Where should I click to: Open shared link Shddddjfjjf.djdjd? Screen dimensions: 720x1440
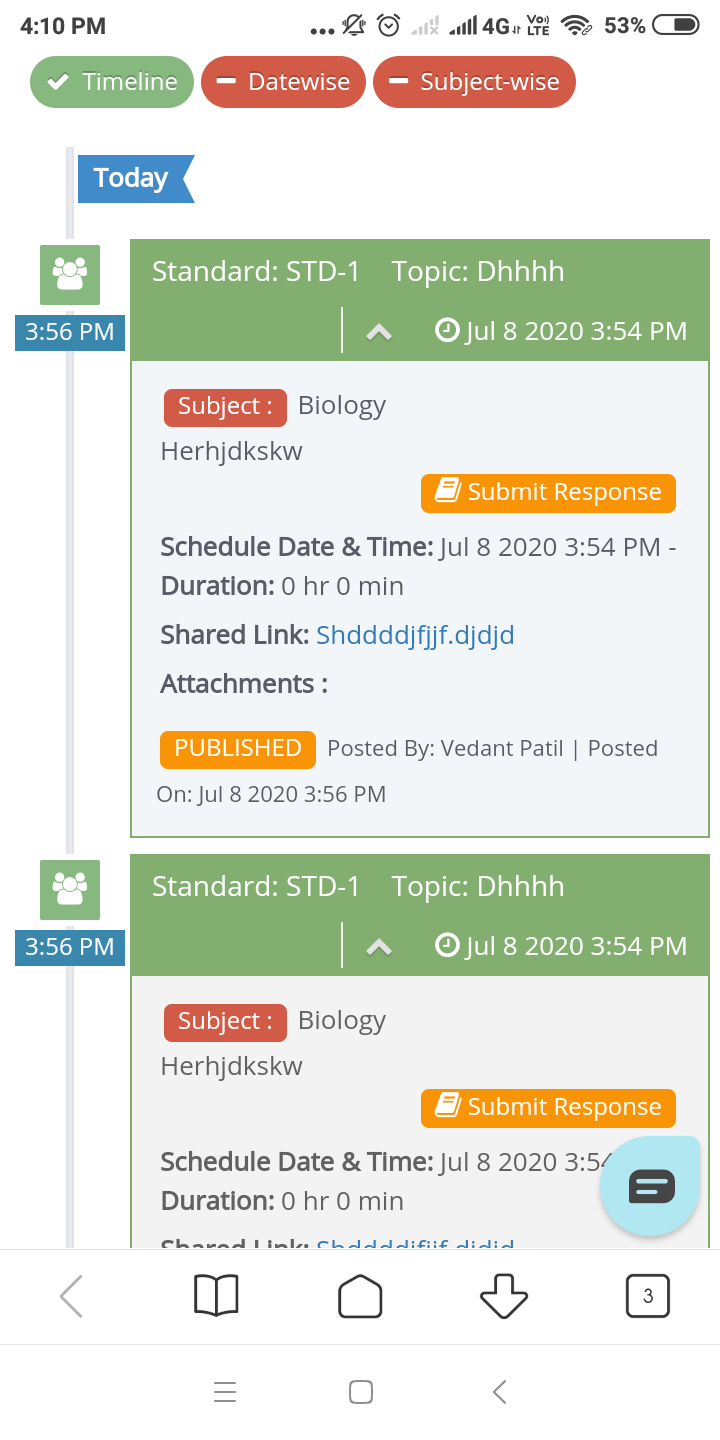[x=415, y=635]
